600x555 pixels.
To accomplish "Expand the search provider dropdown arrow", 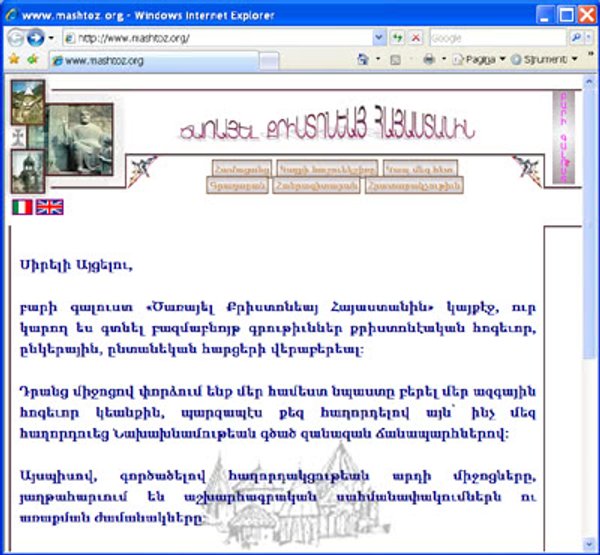I will pyautogui.click(x=591, y=38).
